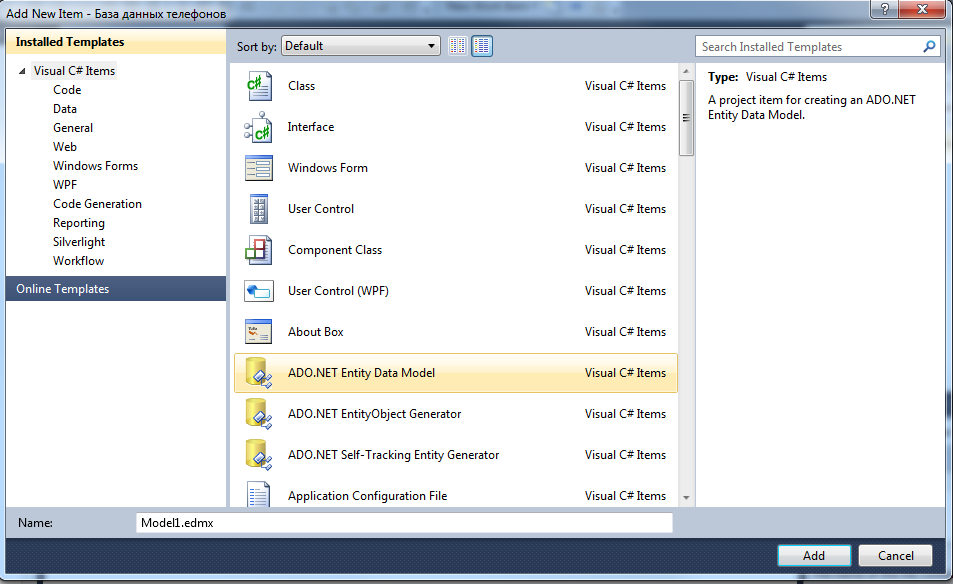Pick the Windows Form template icon
This screenshot has width=953, height=584.
(x=259, y=168)
